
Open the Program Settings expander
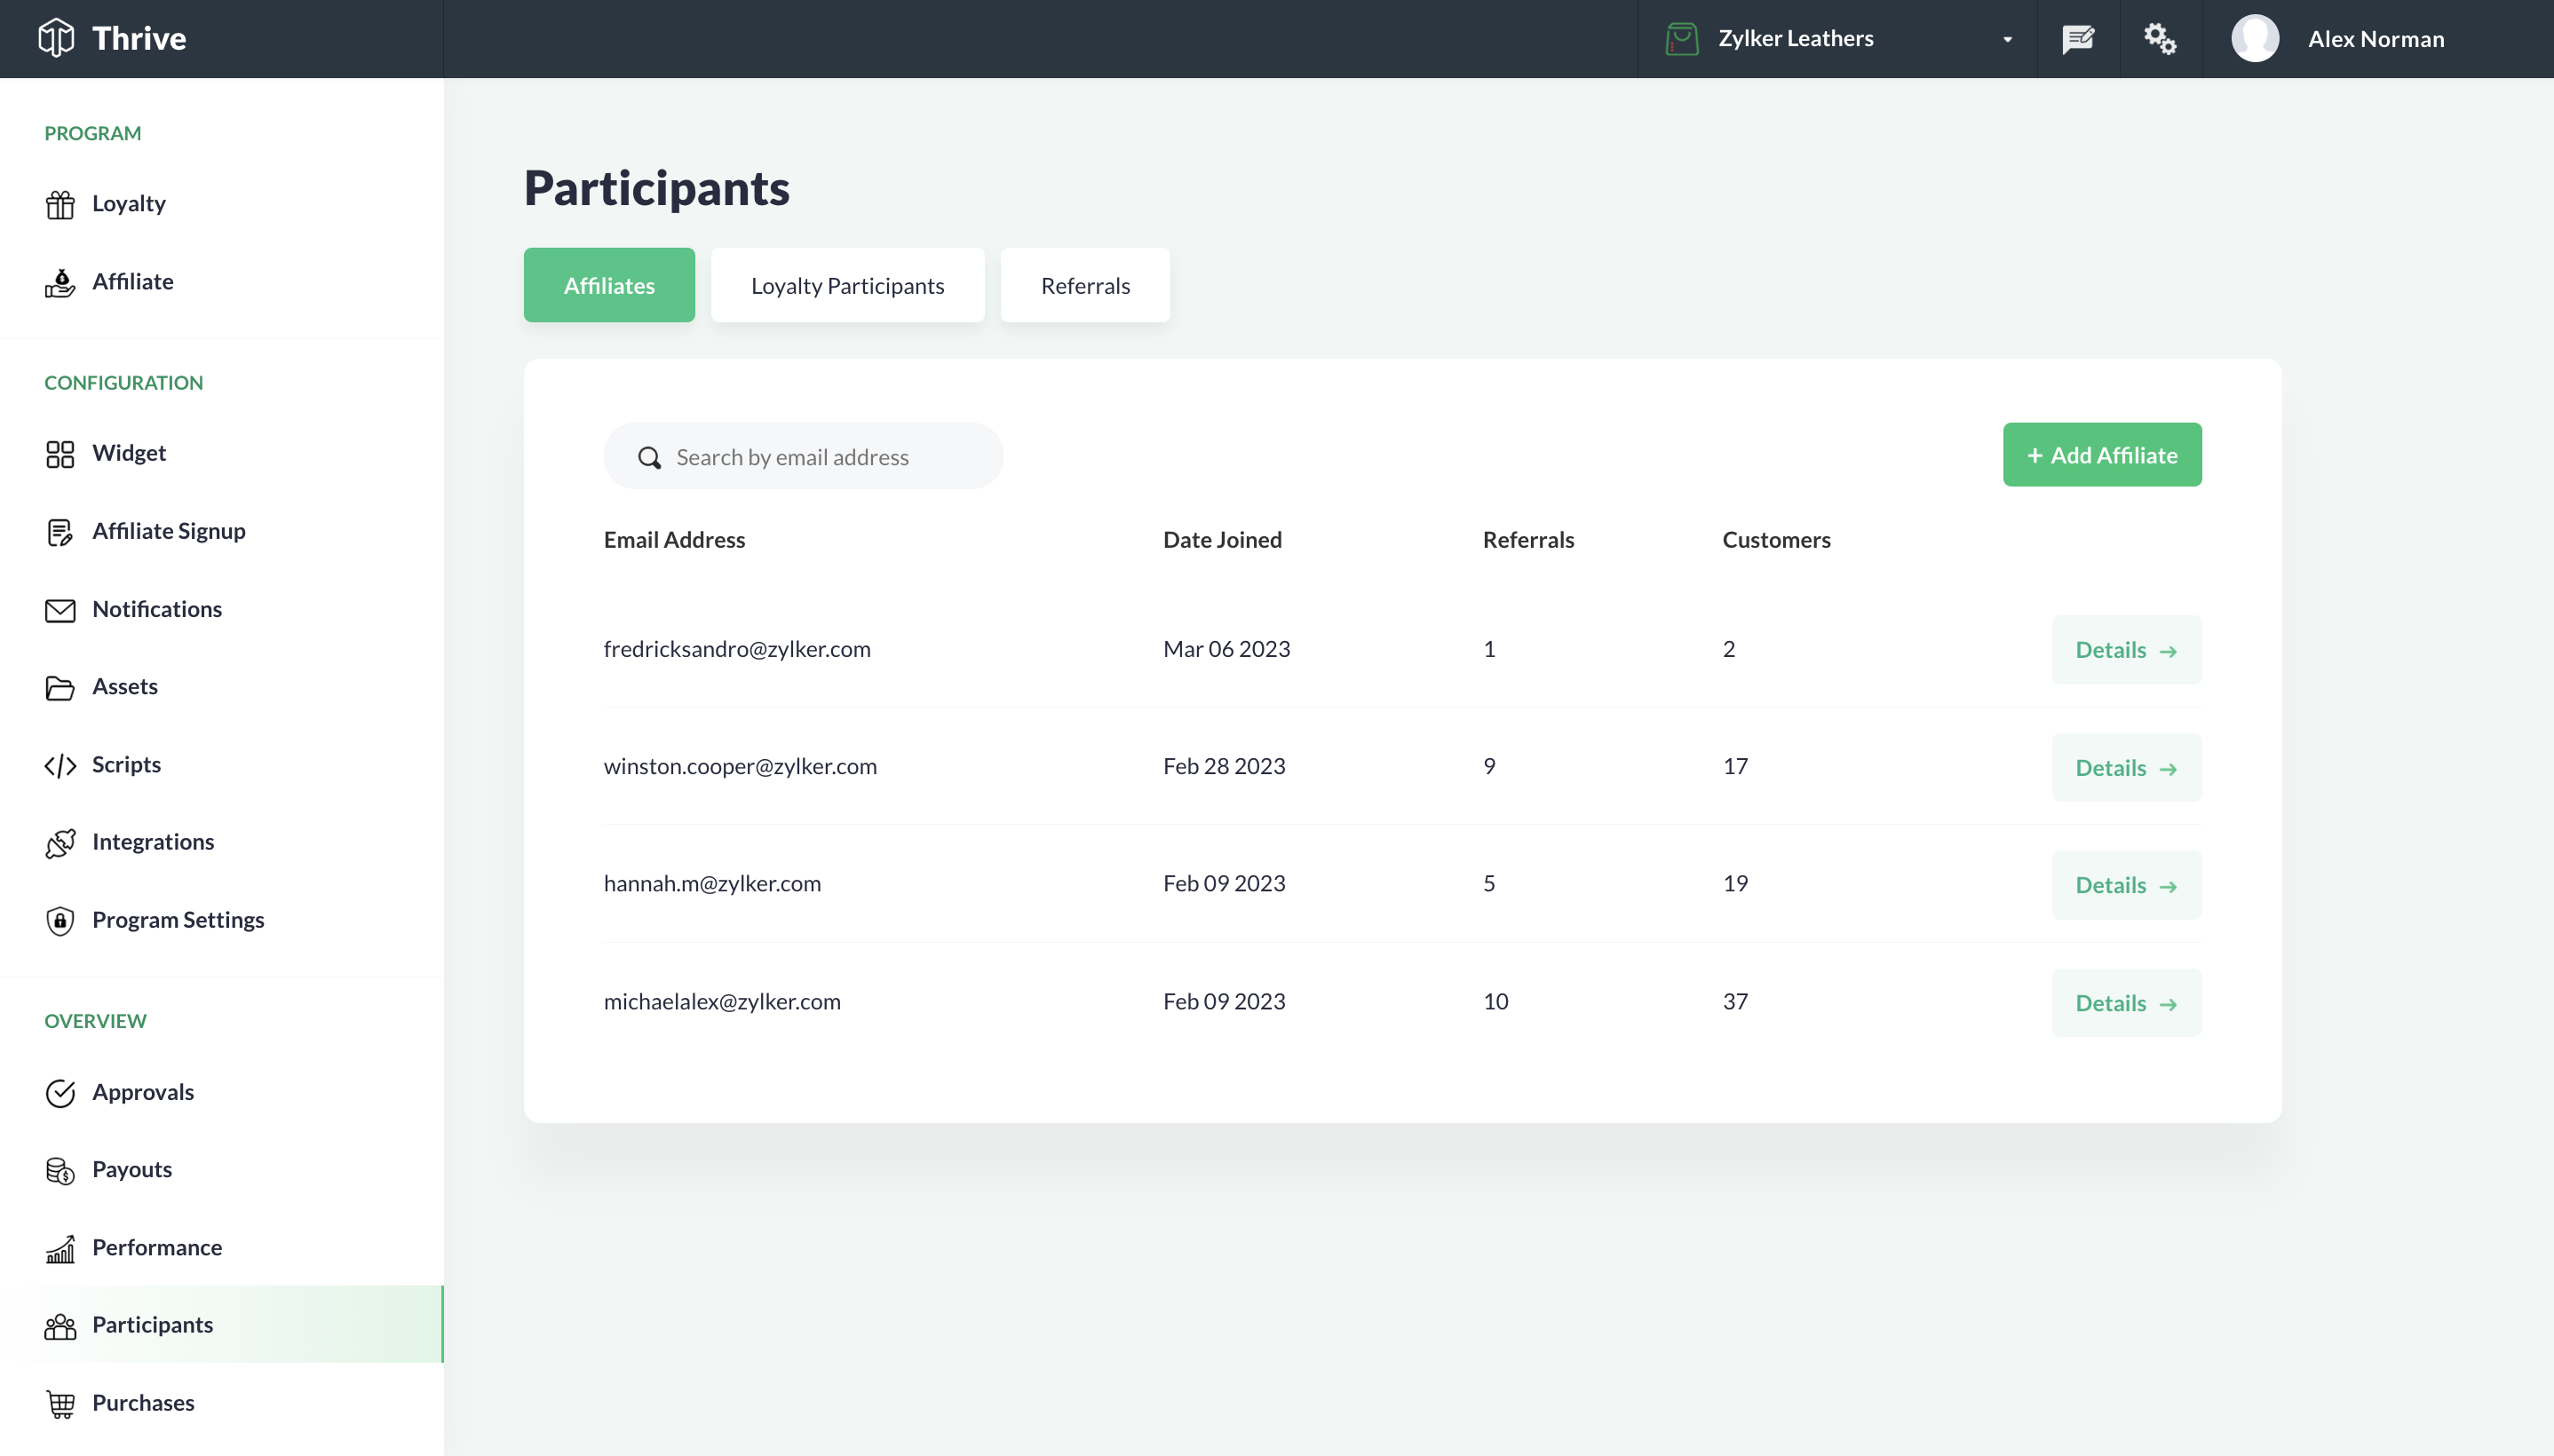(x=178, y=919)
